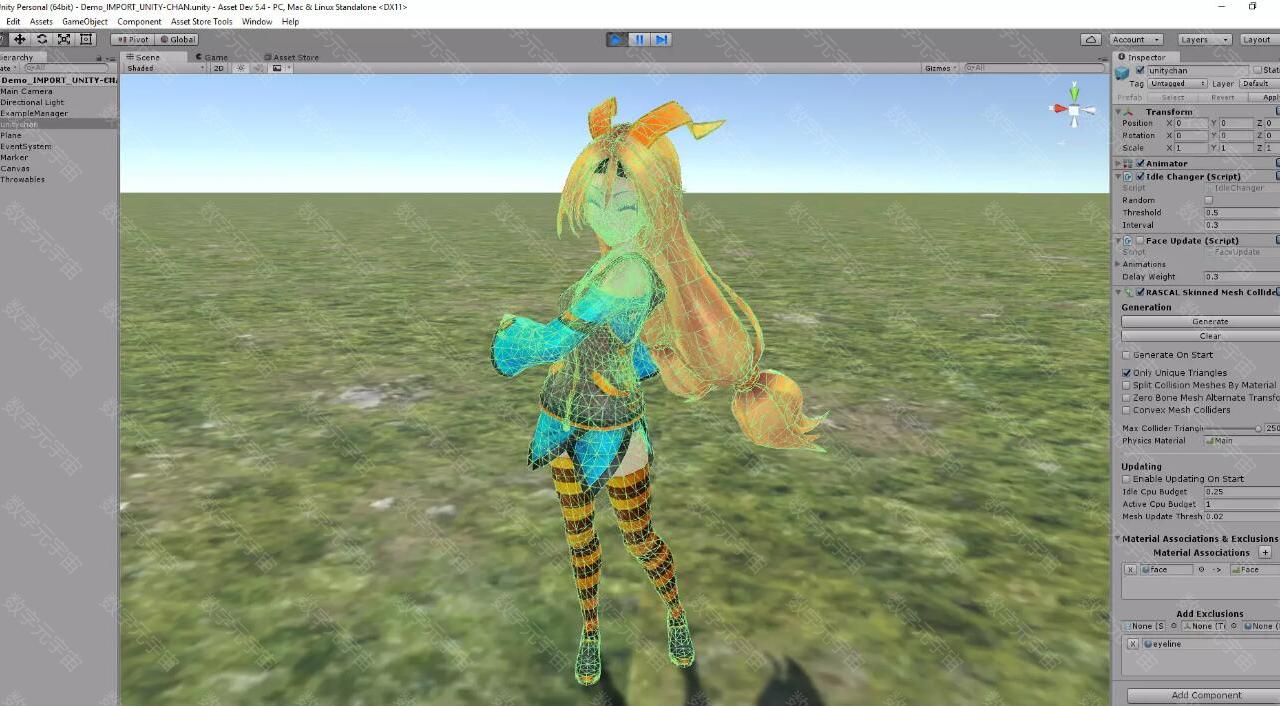Click the Face Update script icon
The width and height of the screenshot is (1280, 706).
click(x=1128, y=240)
